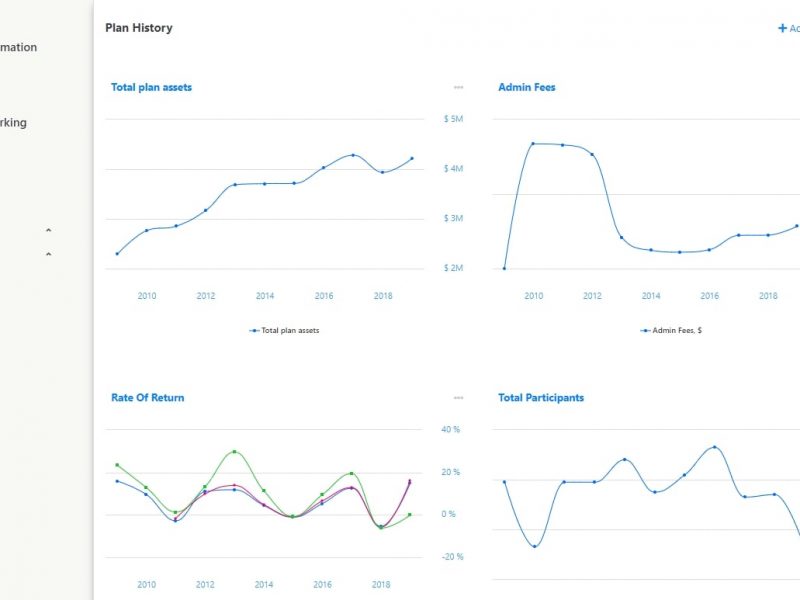Select the sidebar item ending in 'mation'

[x=18, y=47]
